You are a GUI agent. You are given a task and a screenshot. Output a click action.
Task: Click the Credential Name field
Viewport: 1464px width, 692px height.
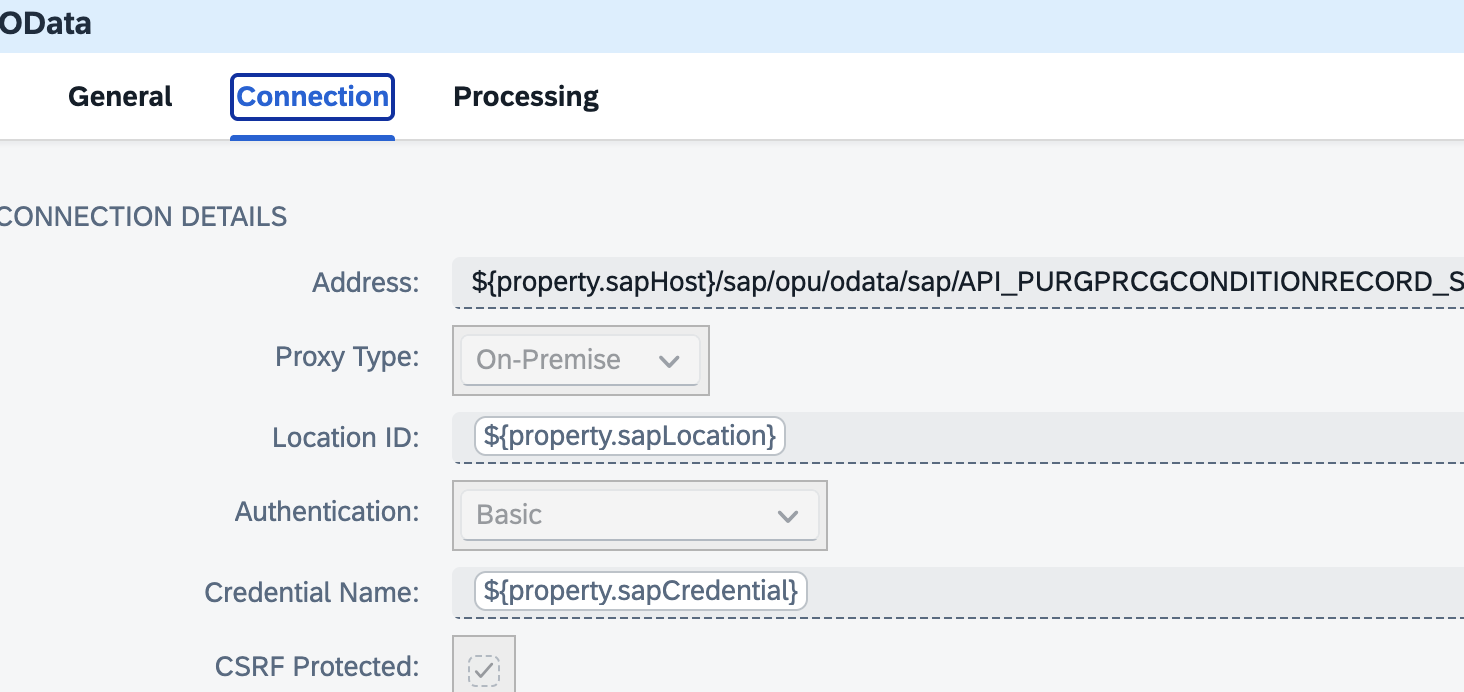[950, 591]
